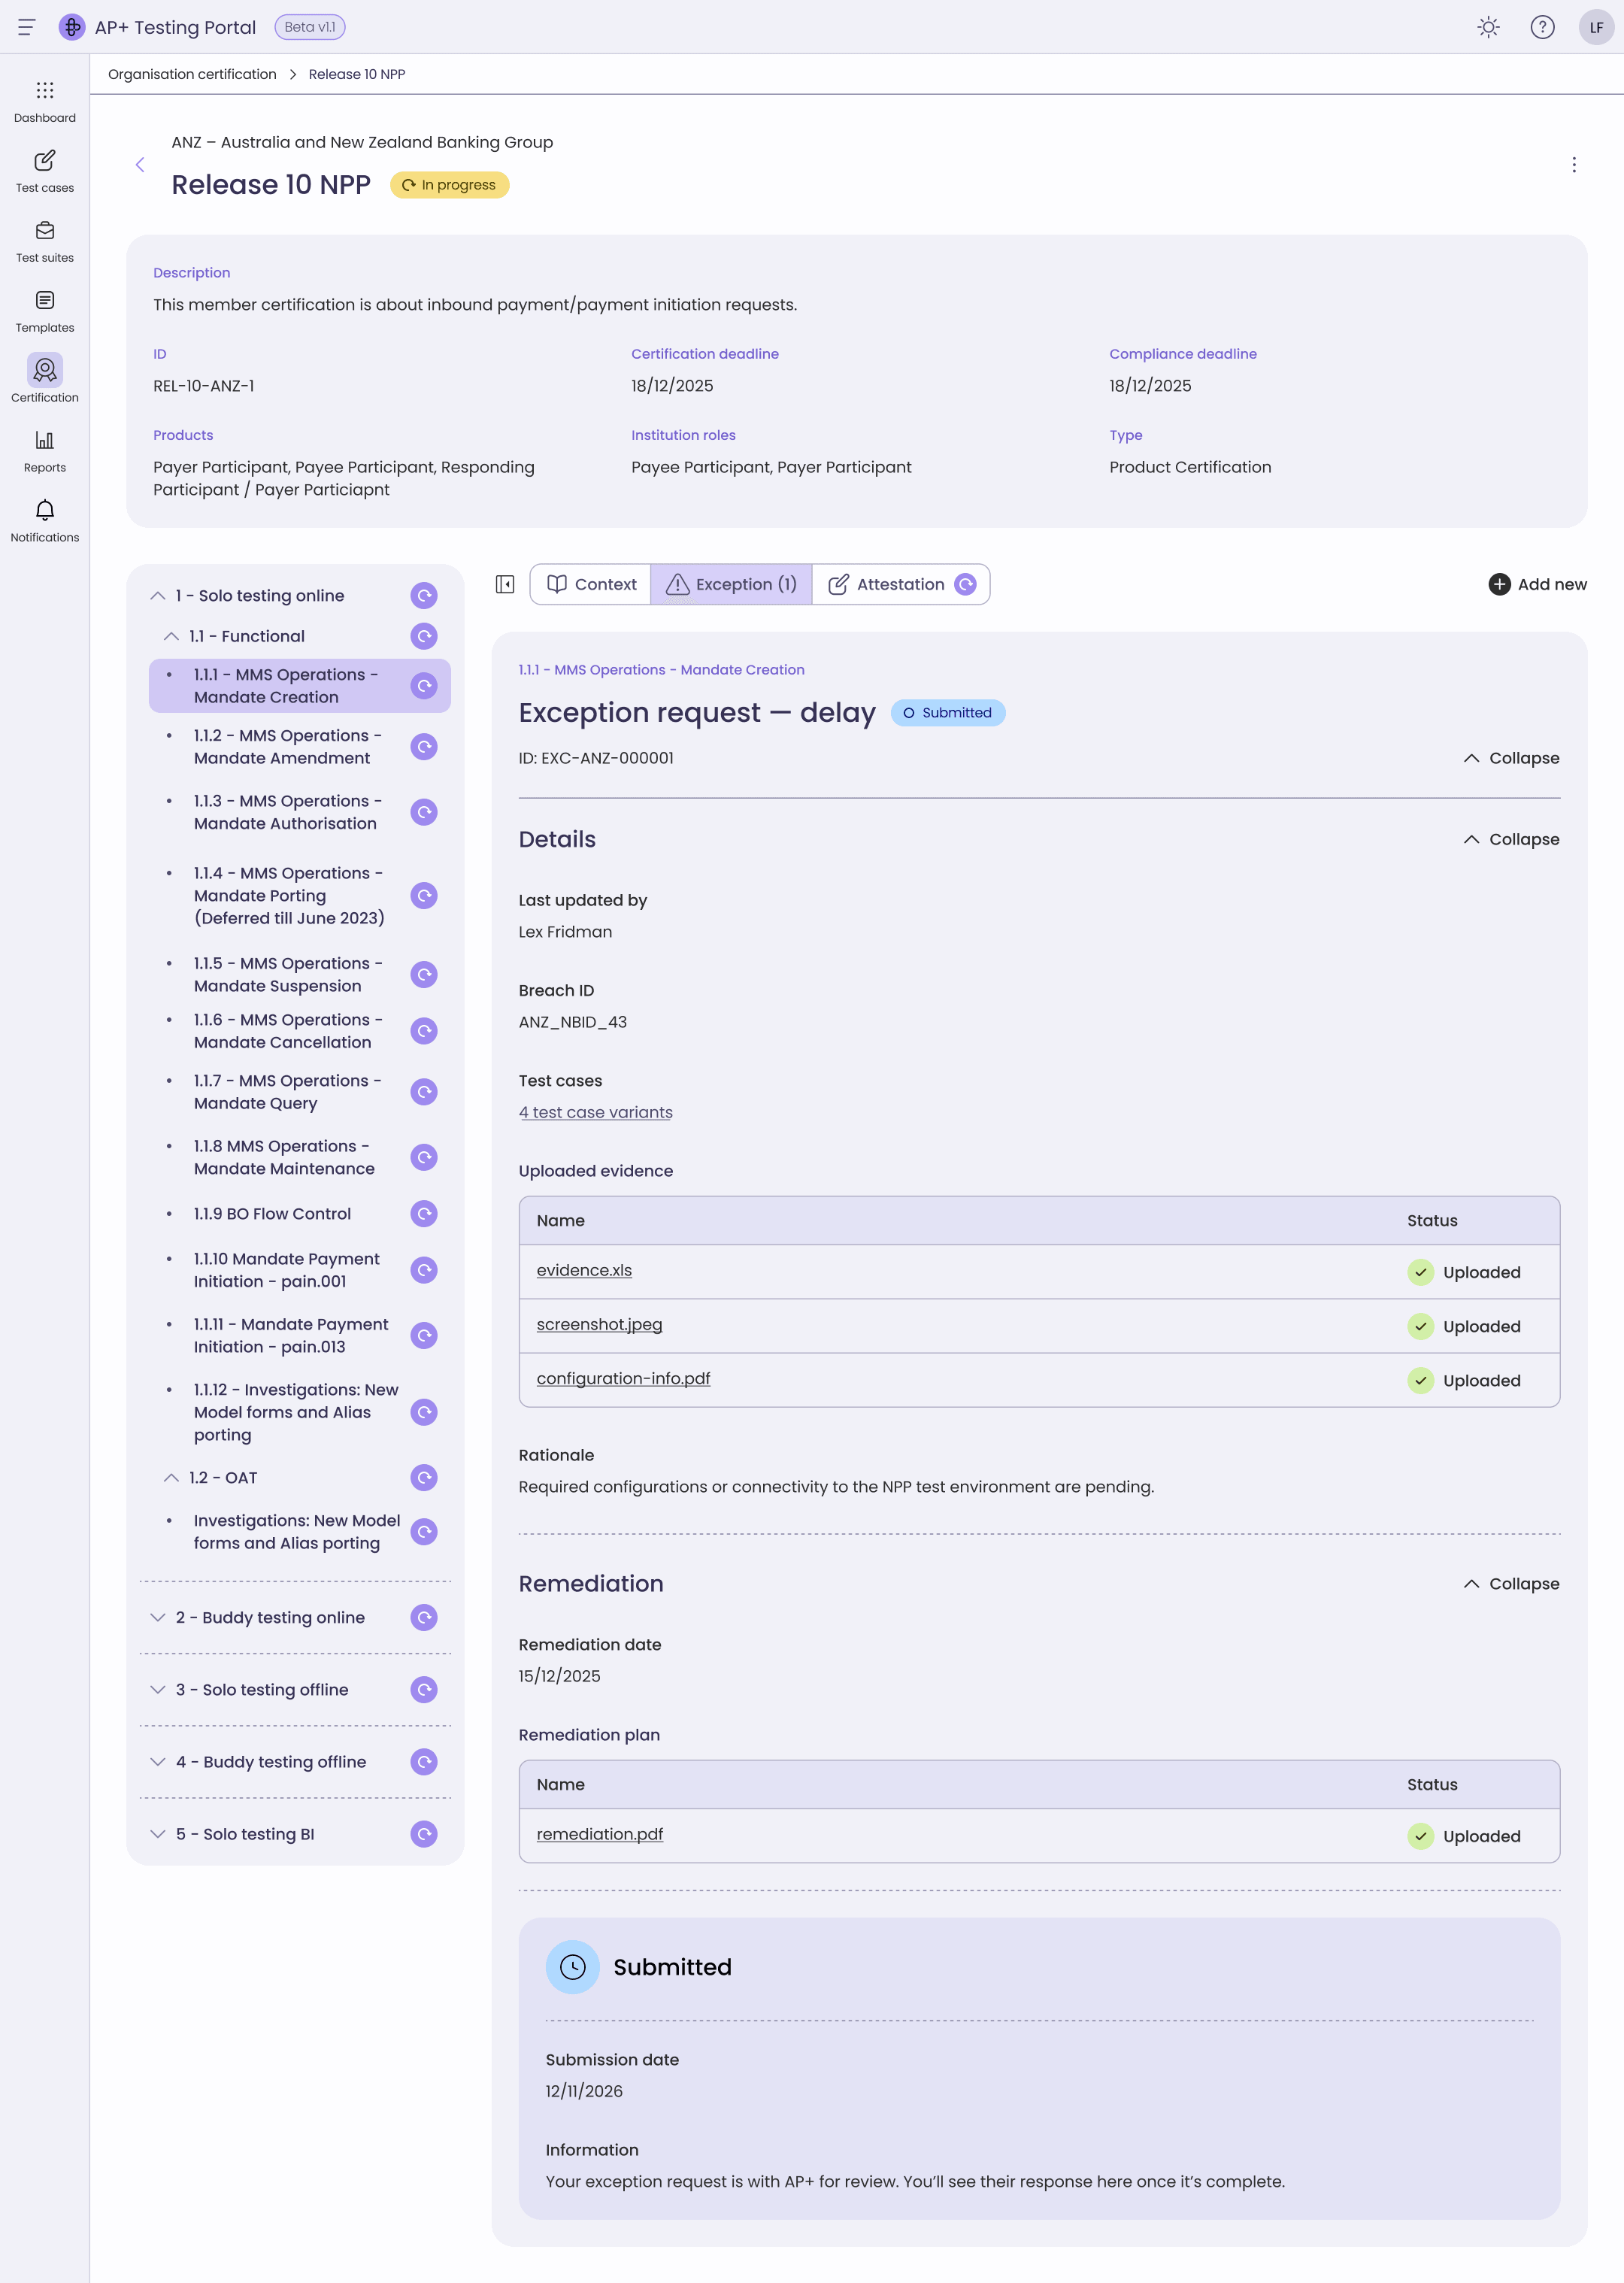
Task: Click the back arrow beside Release 10 NPP
Action: 140,165
